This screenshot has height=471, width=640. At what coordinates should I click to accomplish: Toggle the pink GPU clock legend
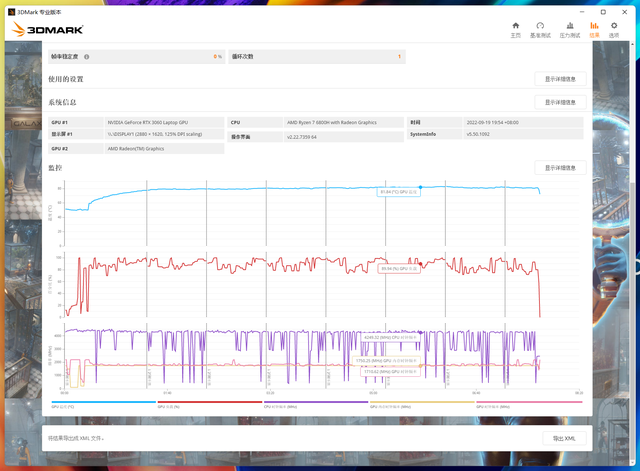pyautogui.click(x=529, y=404)
